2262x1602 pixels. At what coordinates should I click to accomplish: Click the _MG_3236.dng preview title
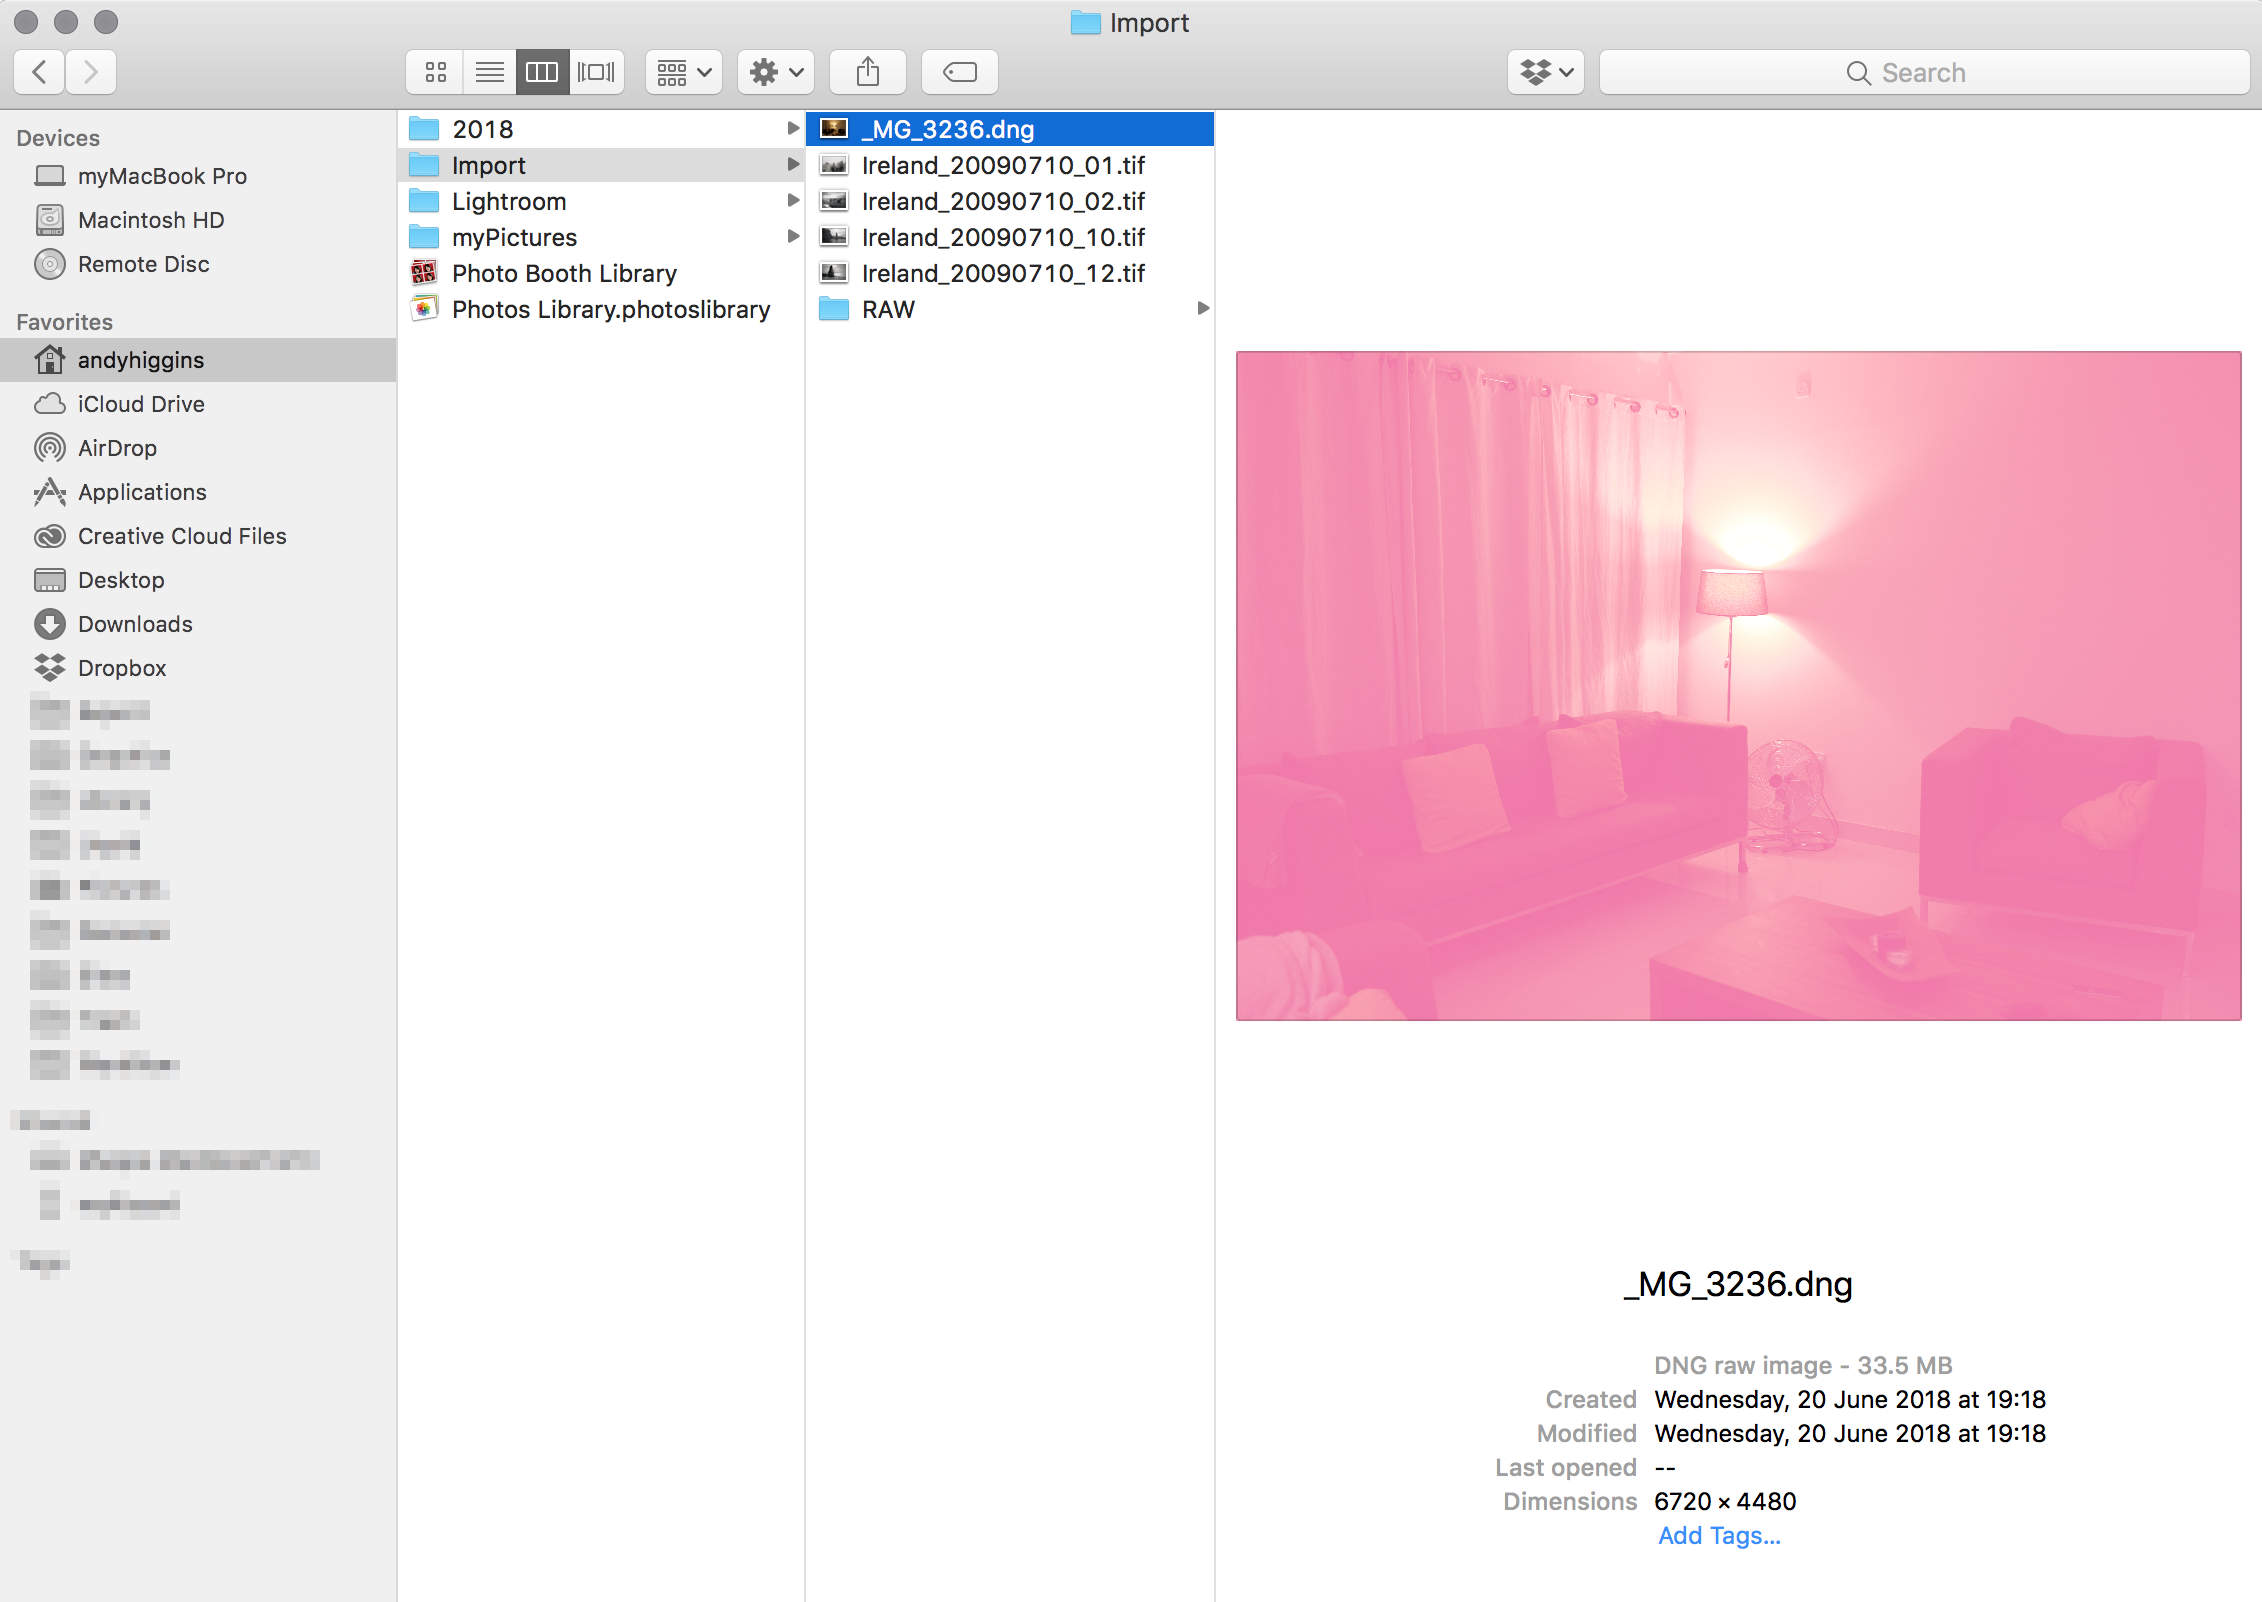pos(1738,1284)
